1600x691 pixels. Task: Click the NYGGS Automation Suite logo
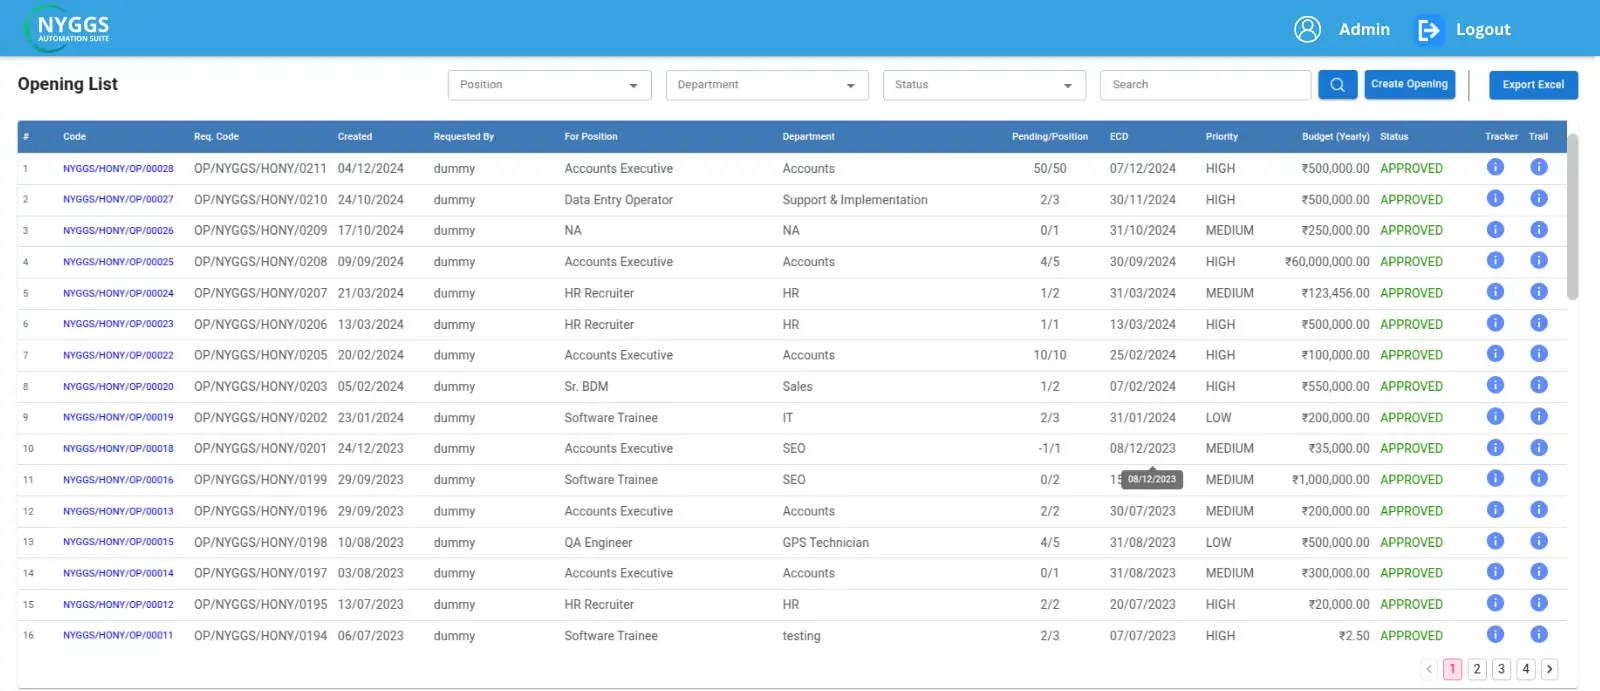point(67,29)
